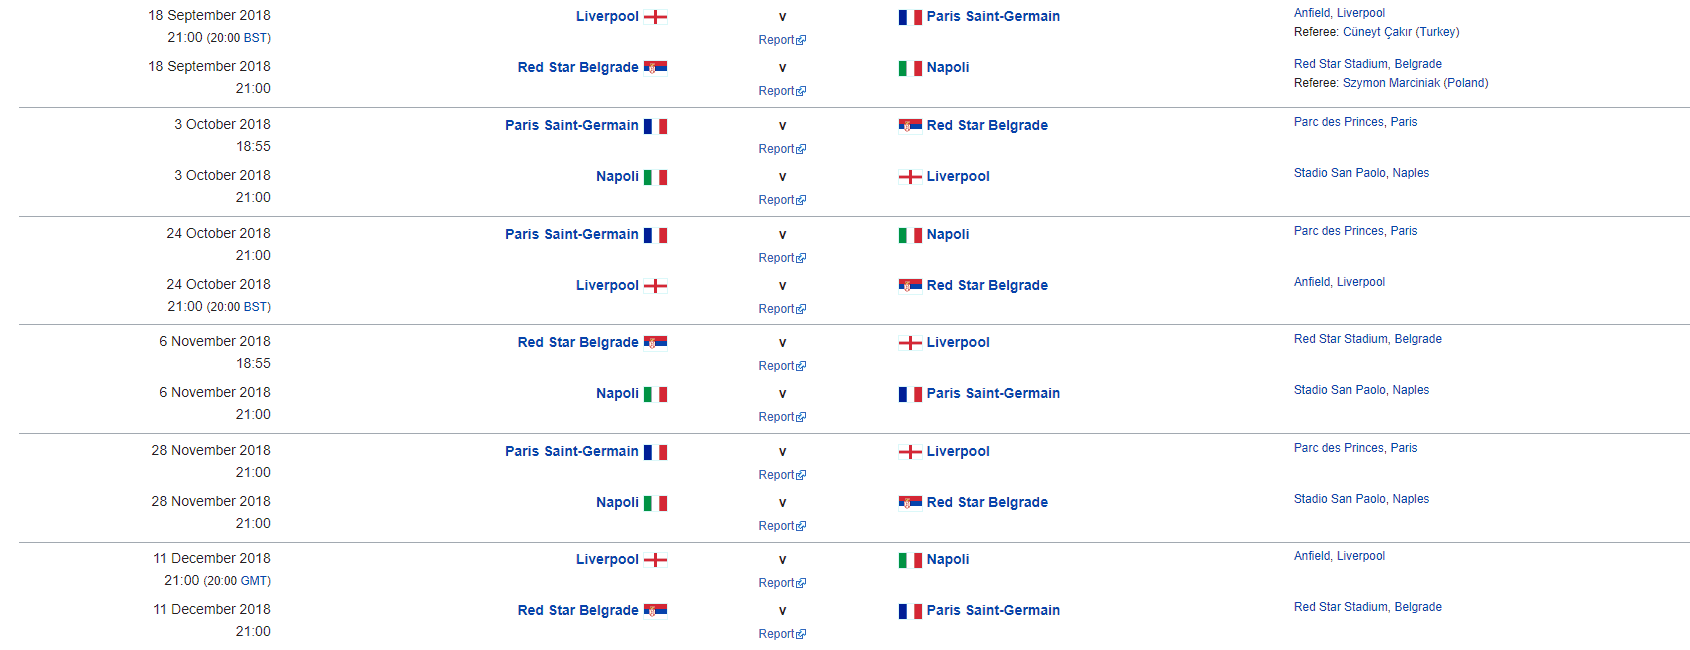This screenshot has height=650, width=1690.
Task: Open referee Szymon Marciniak link
Action: click(x=1391, y=83)
